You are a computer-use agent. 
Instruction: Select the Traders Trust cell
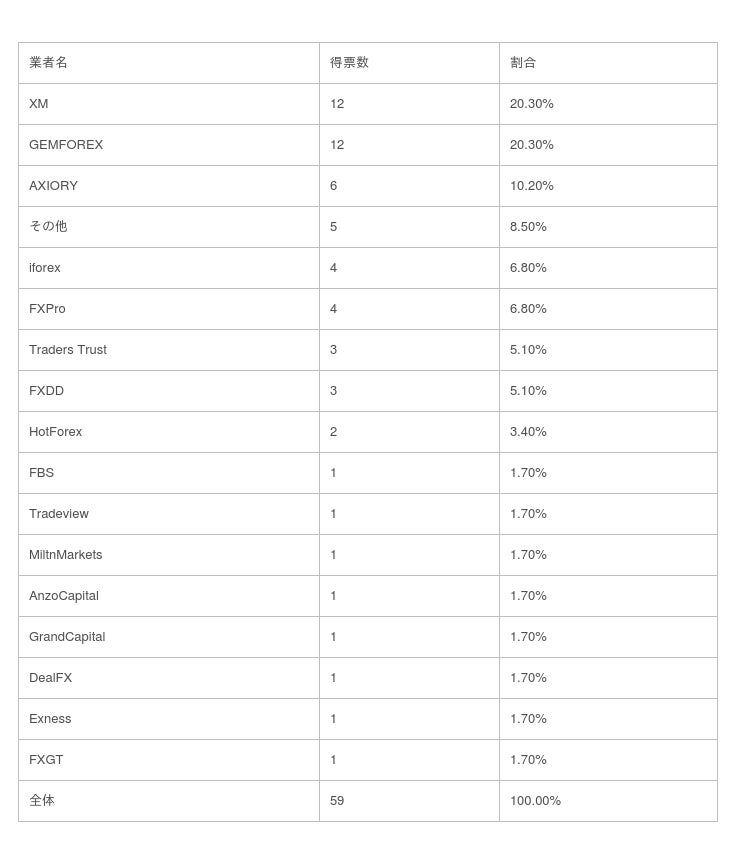click(x=68, y=349)
